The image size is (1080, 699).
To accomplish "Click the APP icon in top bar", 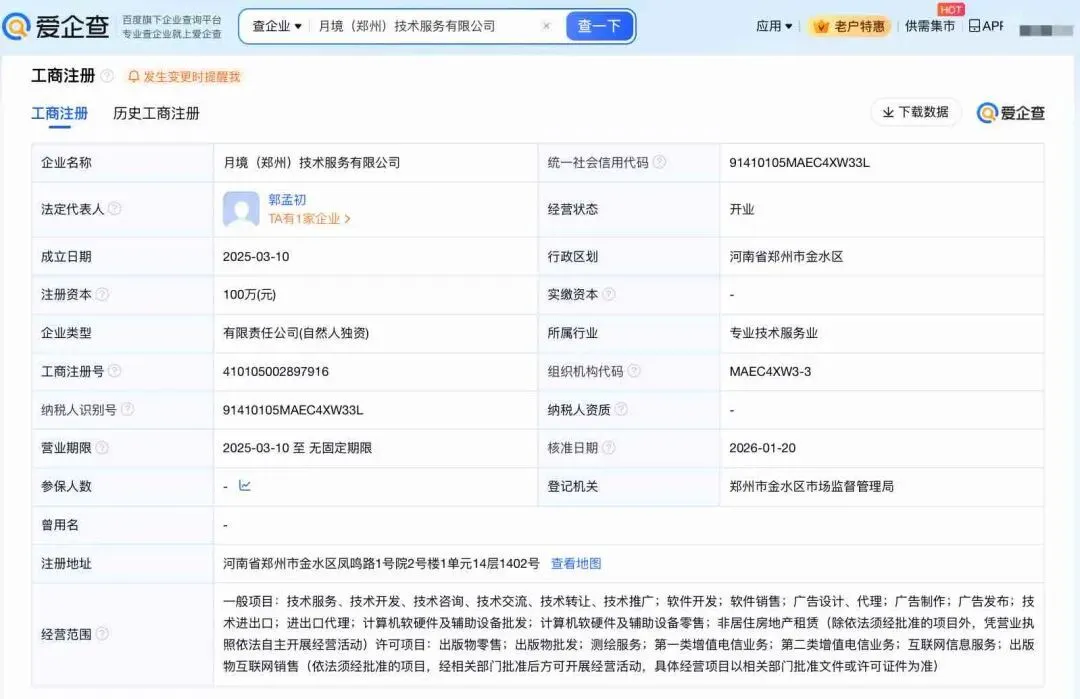I will pyautogui.click(x=975, y=26).
